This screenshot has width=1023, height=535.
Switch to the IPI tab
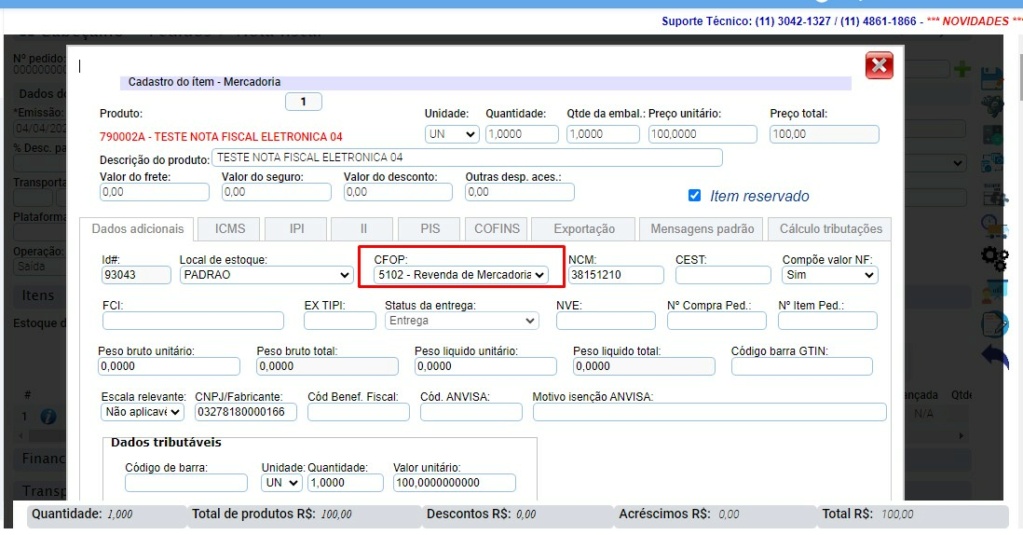296,229
